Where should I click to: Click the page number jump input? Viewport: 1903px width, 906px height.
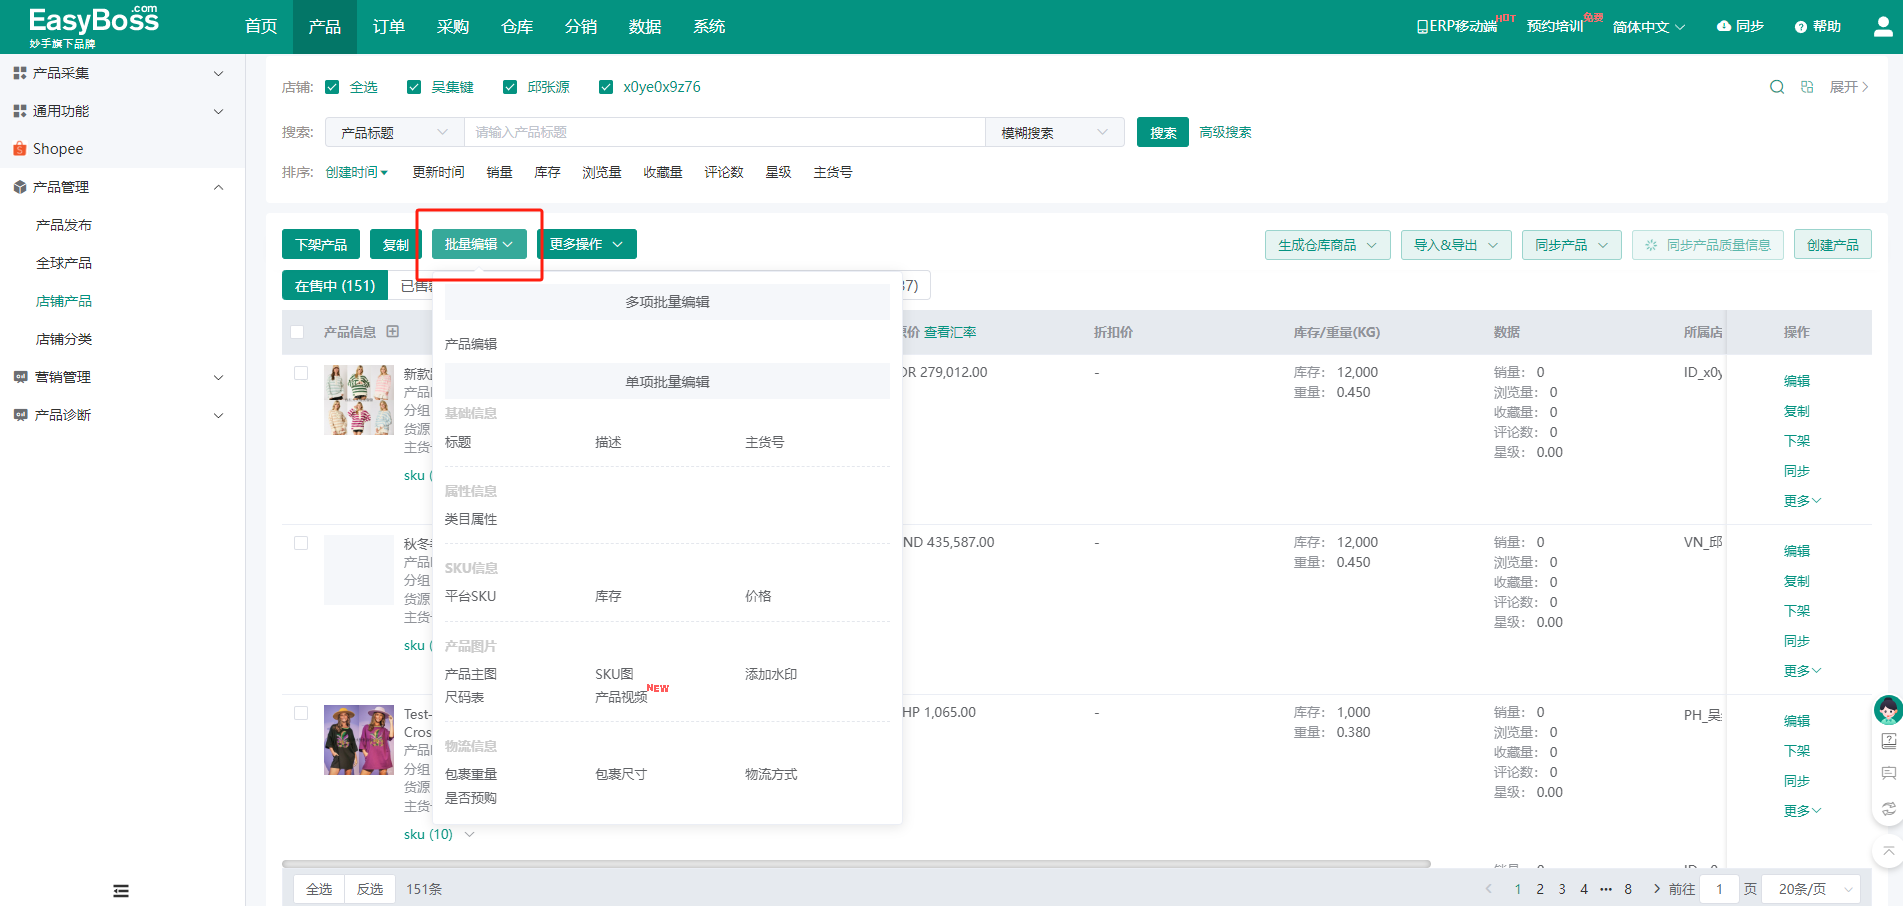tap(1720, 889)
